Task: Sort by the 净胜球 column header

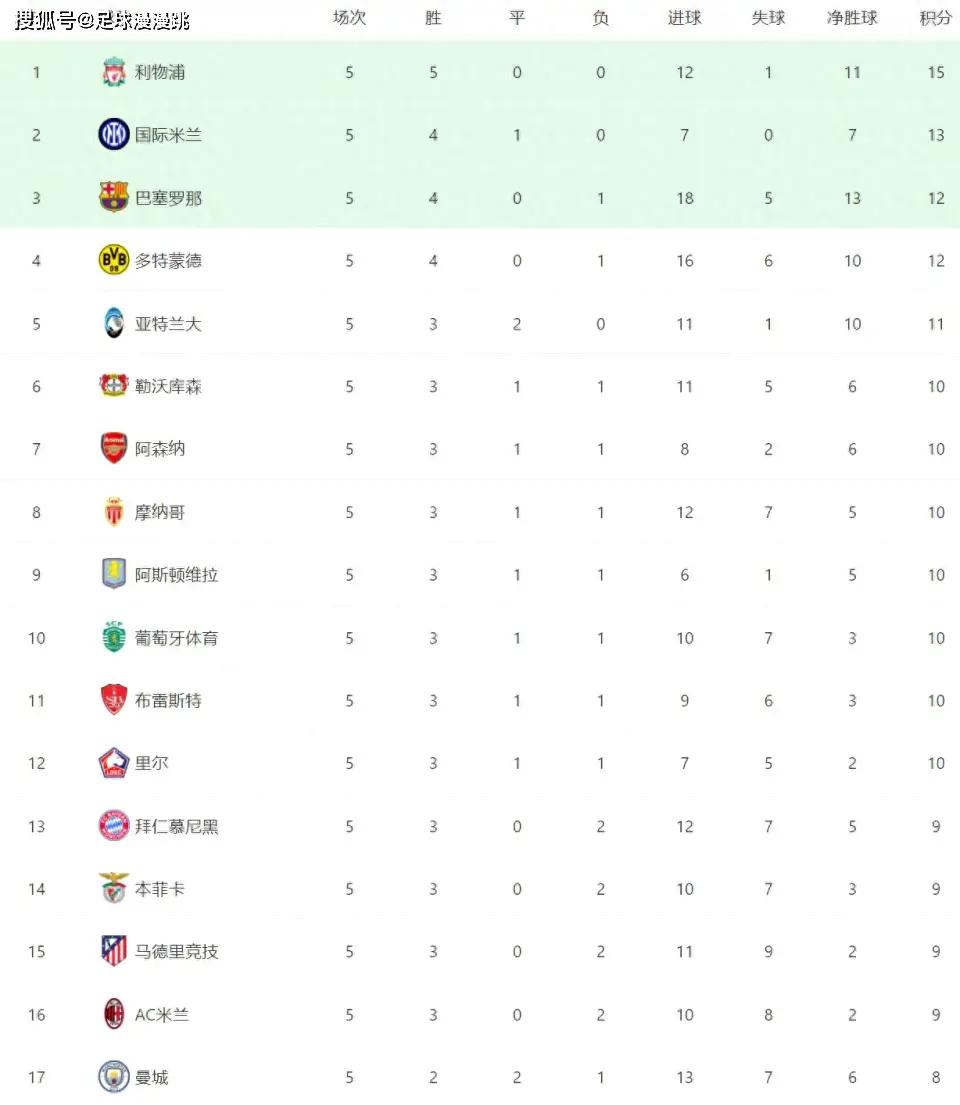Action: point(852,18)
